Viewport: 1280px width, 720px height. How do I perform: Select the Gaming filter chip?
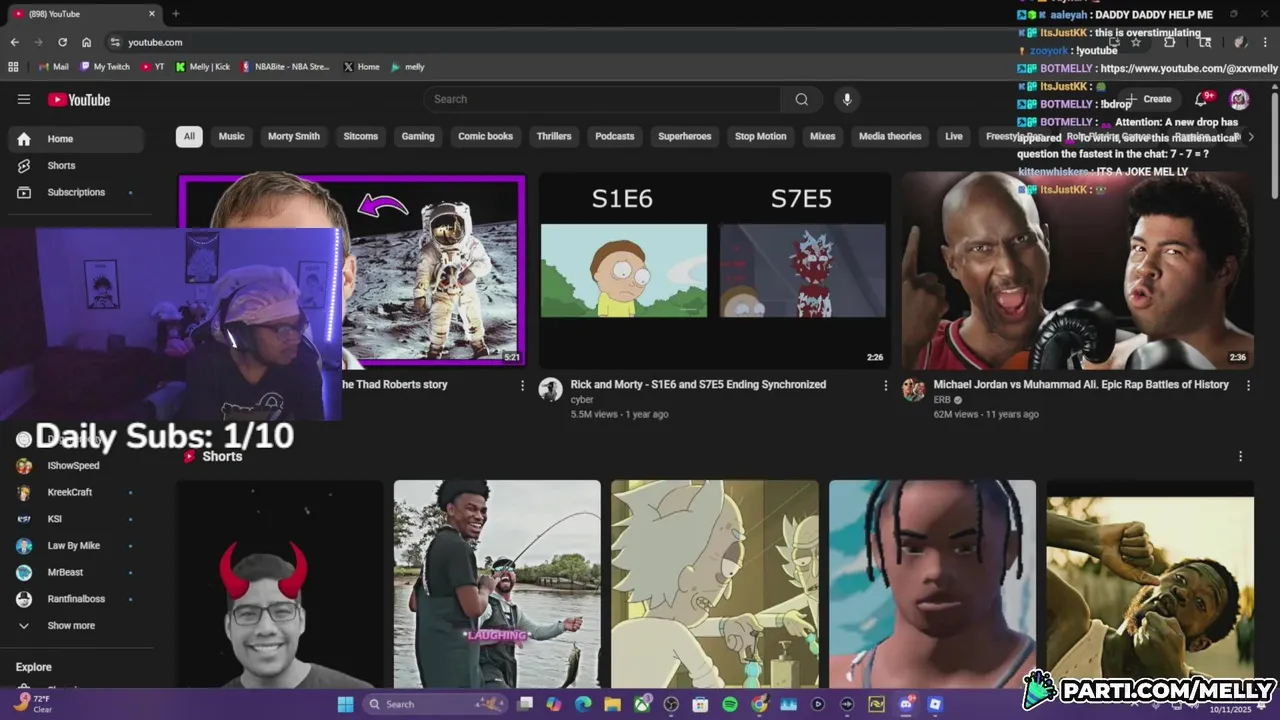point(418,136)
